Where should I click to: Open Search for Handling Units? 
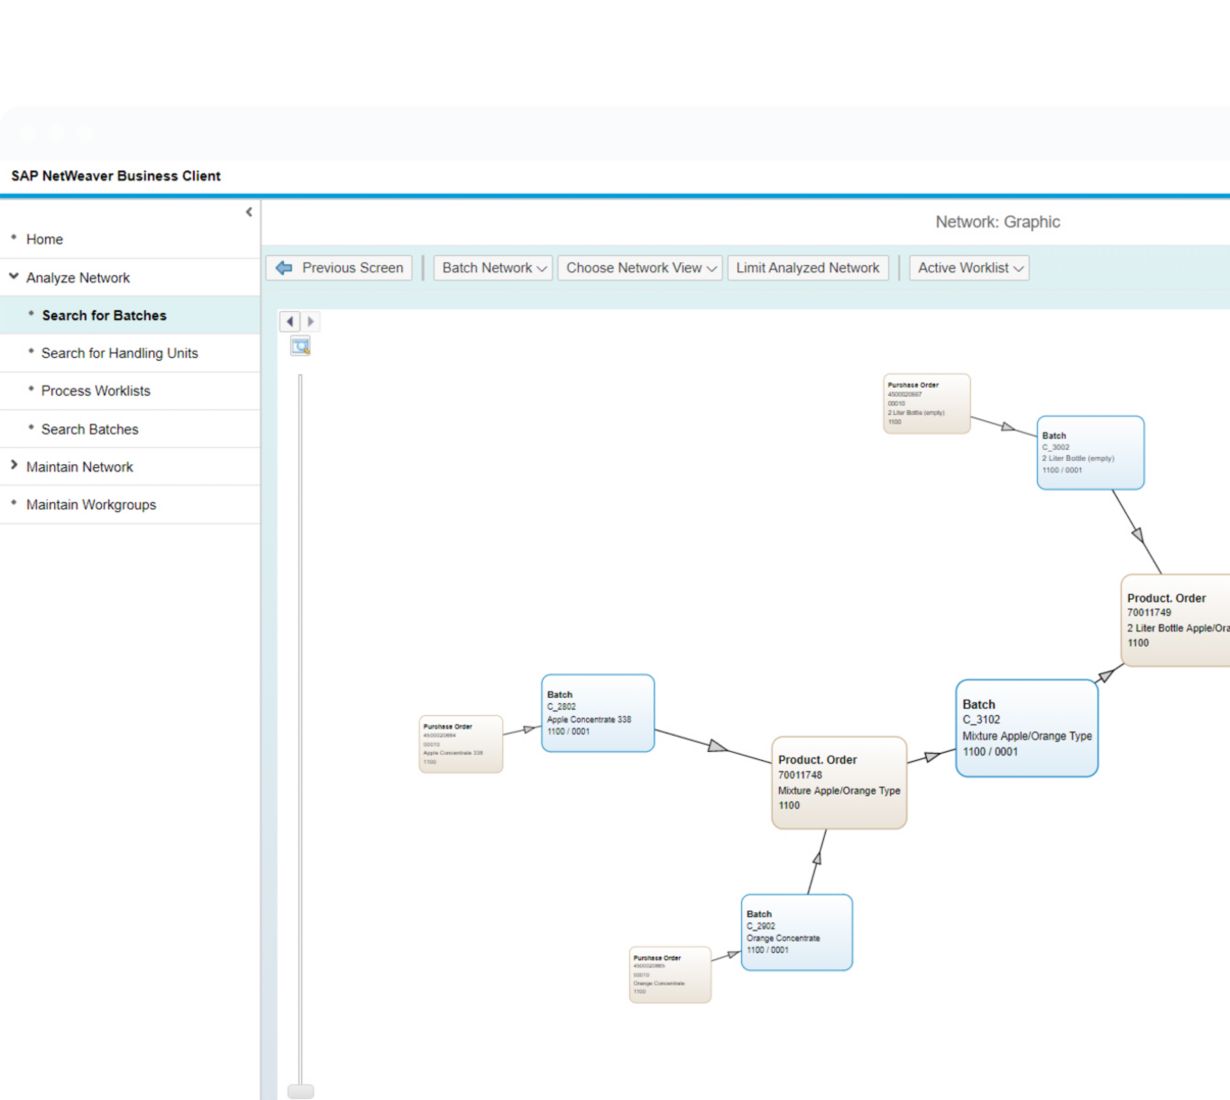click(x=119, y=353)
